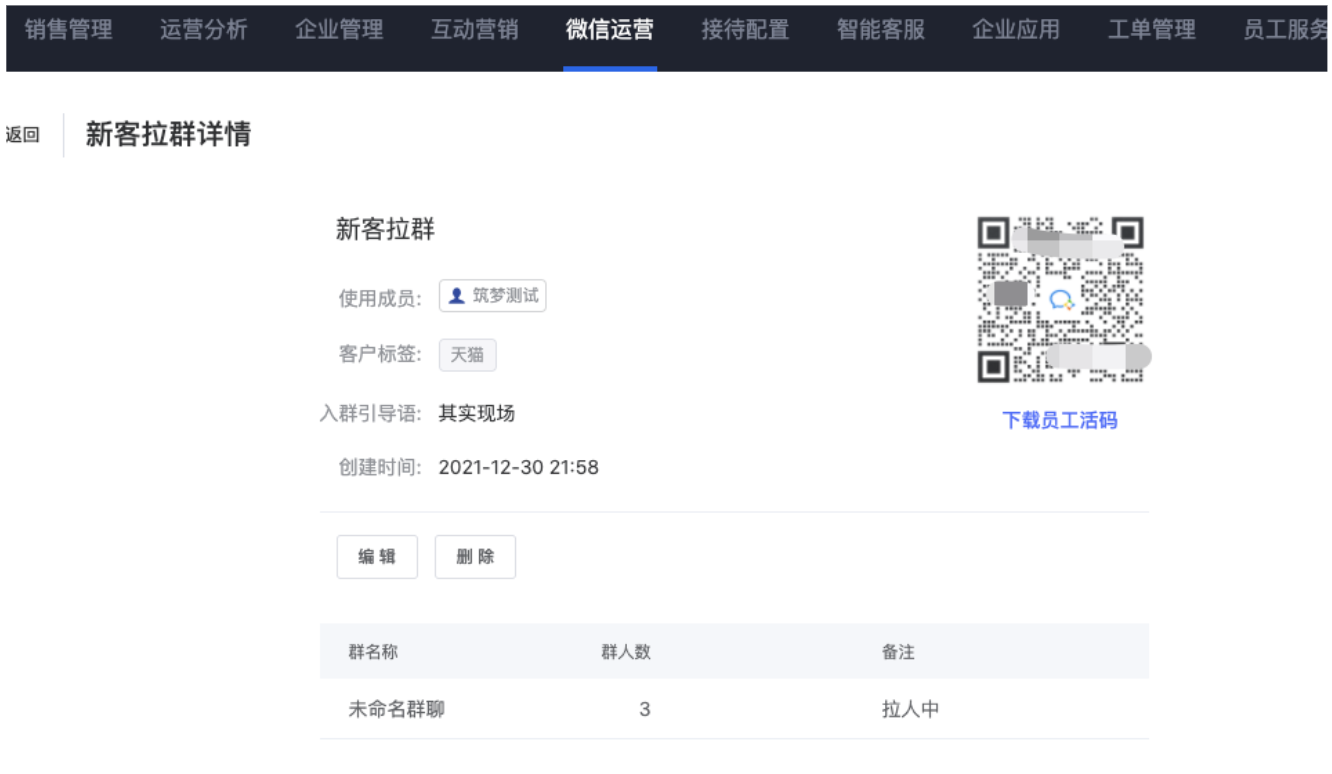Select the 天猫 customer tag

(x=467, y=355)
